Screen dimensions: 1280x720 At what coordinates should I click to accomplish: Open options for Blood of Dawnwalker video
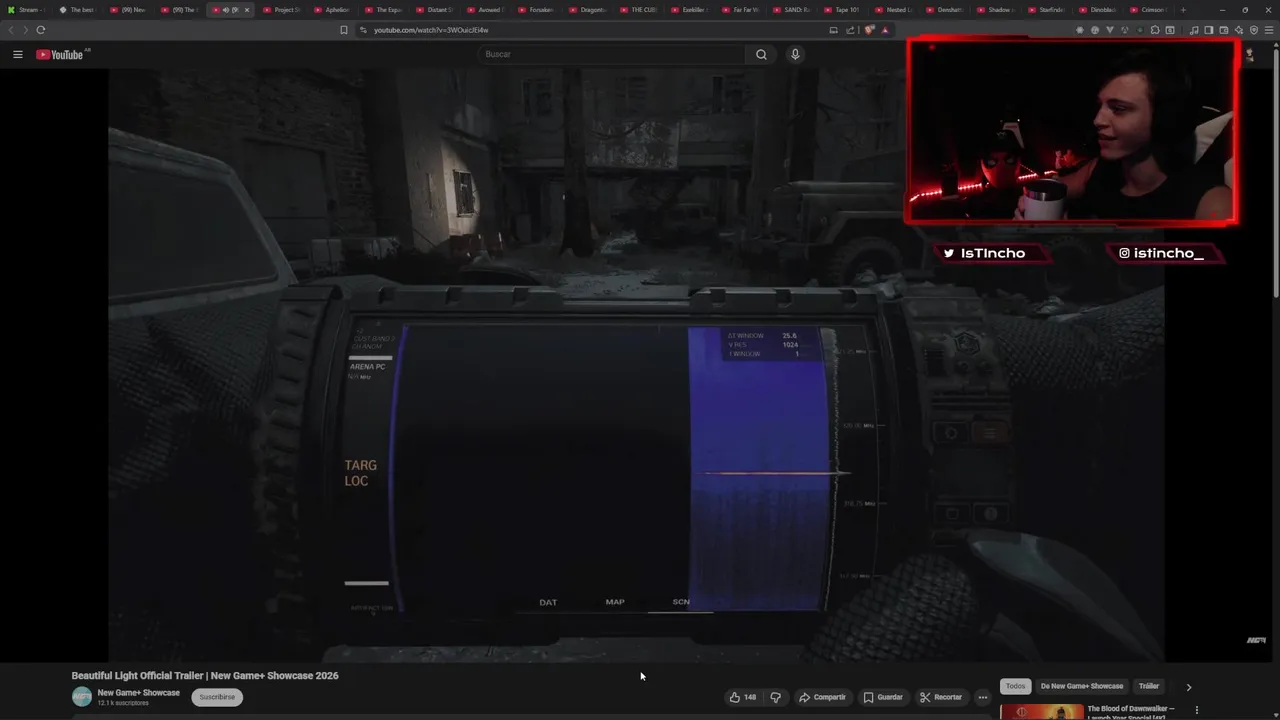1196,710
